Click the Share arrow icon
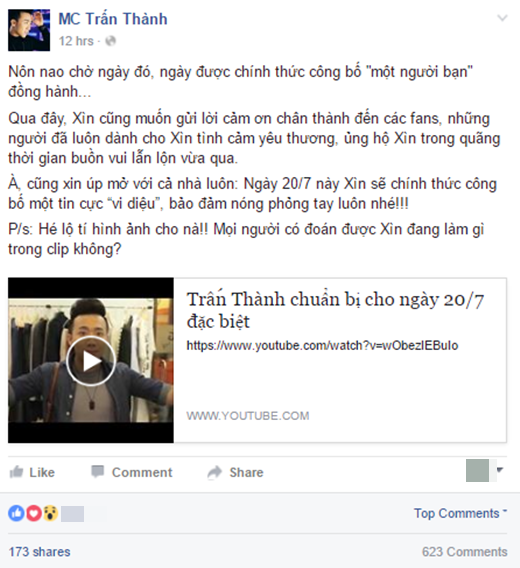The width and height of the screenshot is (520, 568). 215,472
